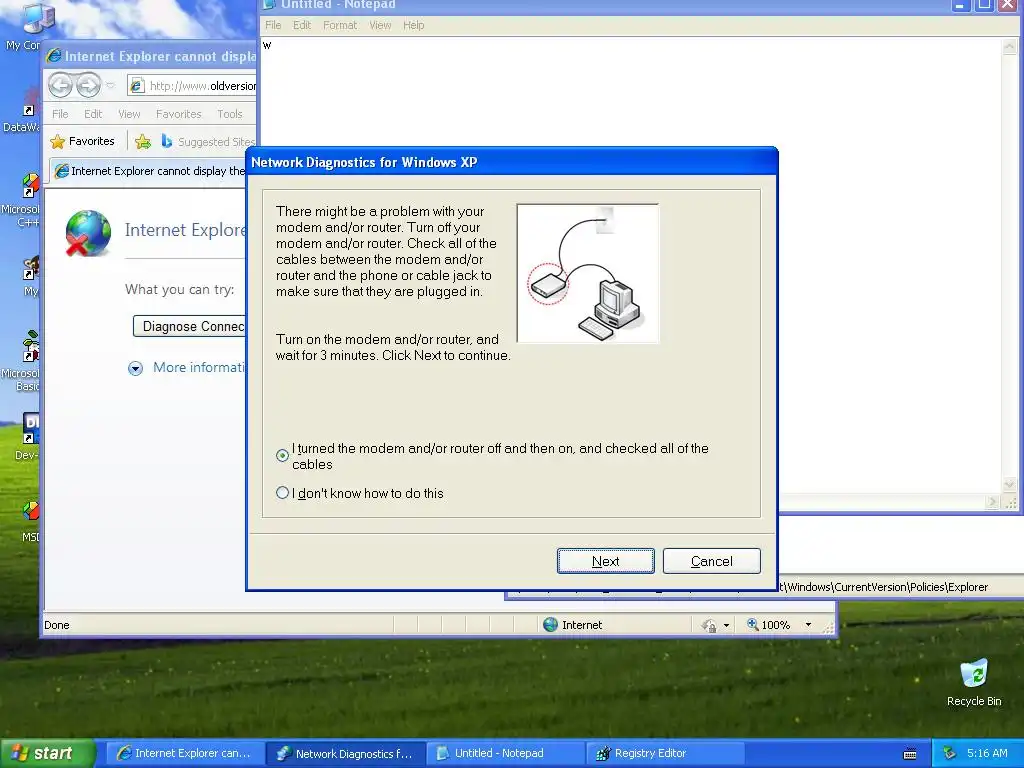This screenshot has height=768, width=1024.
Task: Click modem and computer illustration in dialog
Action: click(x=588, y=273)
